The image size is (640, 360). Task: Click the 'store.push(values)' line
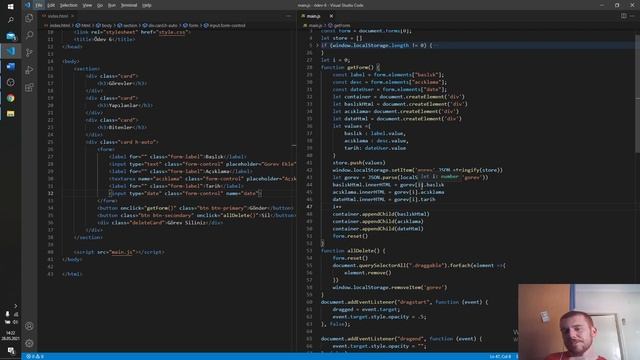coord(359,163)
